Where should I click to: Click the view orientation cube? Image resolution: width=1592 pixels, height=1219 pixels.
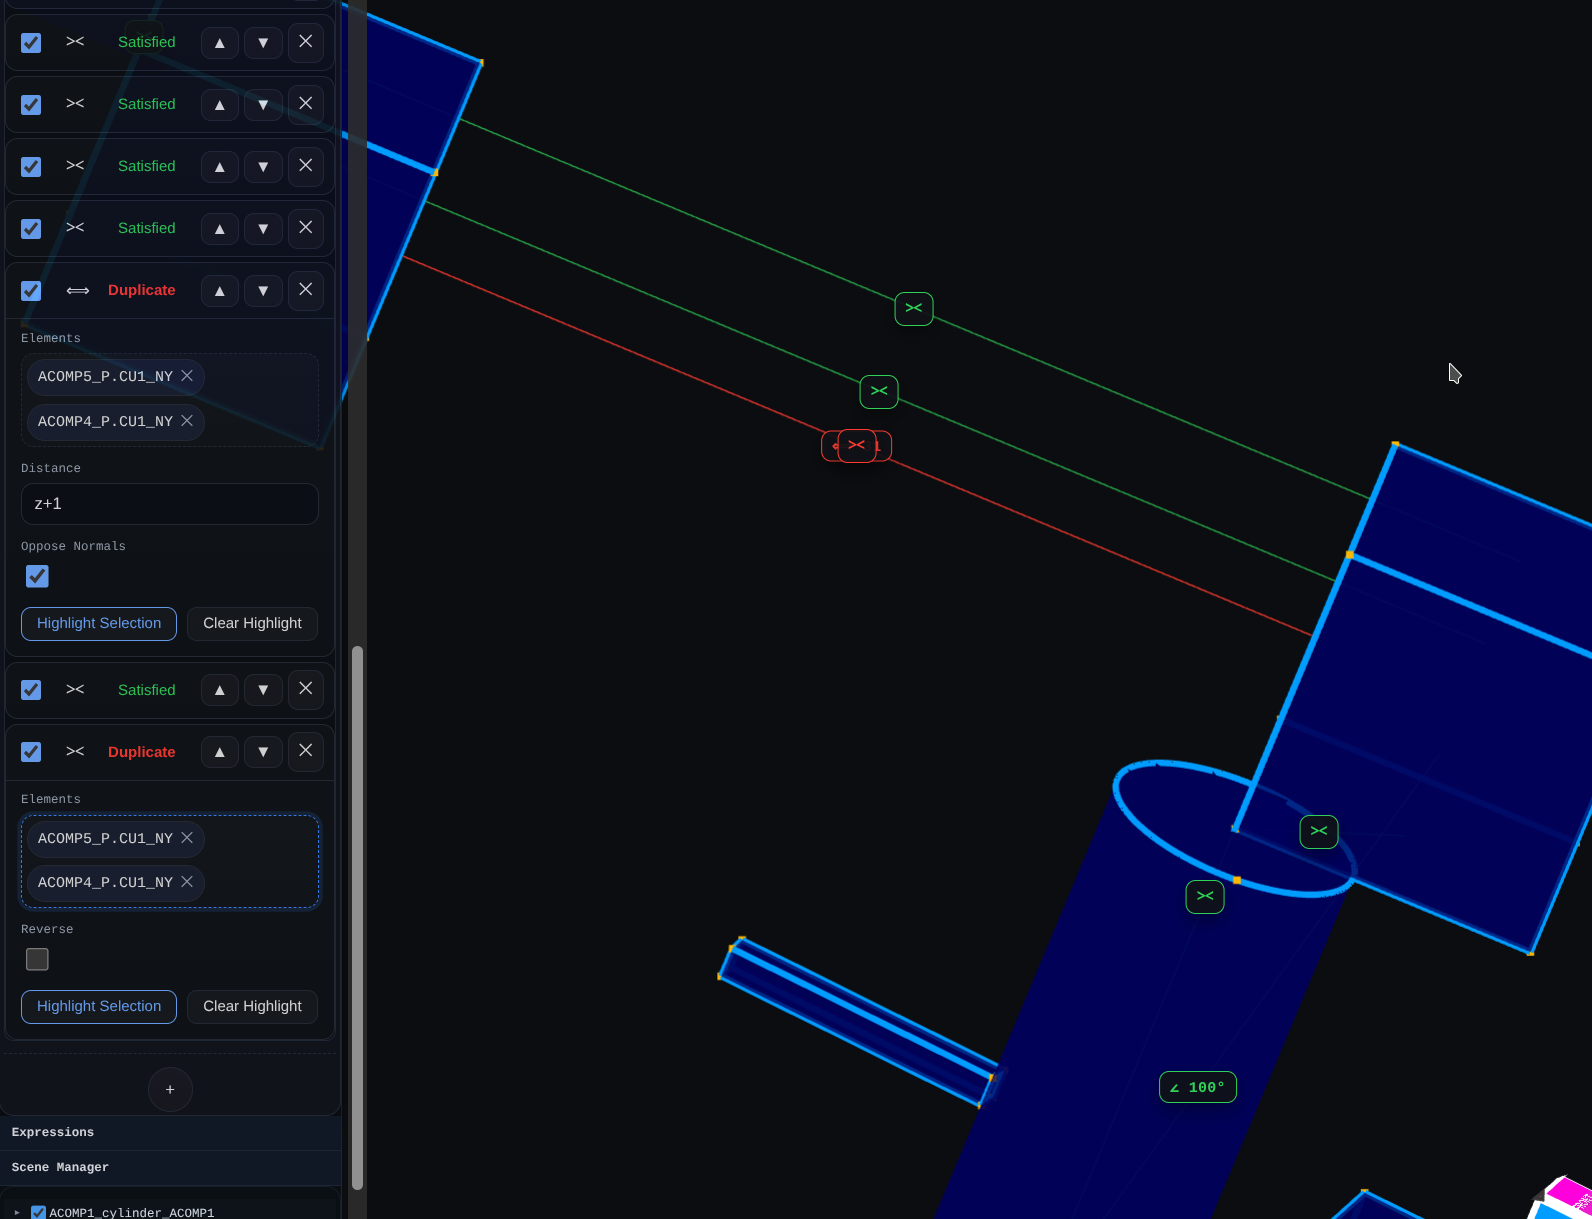(1565, 1198)
